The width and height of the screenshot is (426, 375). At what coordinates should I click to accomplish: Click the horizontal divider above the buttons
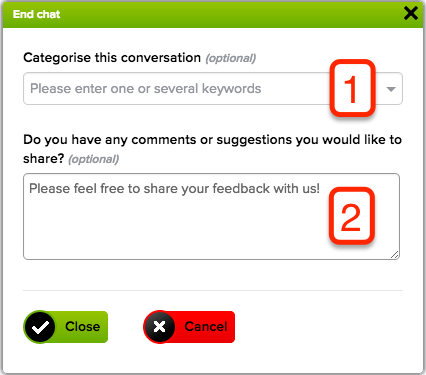pos(213,290)
